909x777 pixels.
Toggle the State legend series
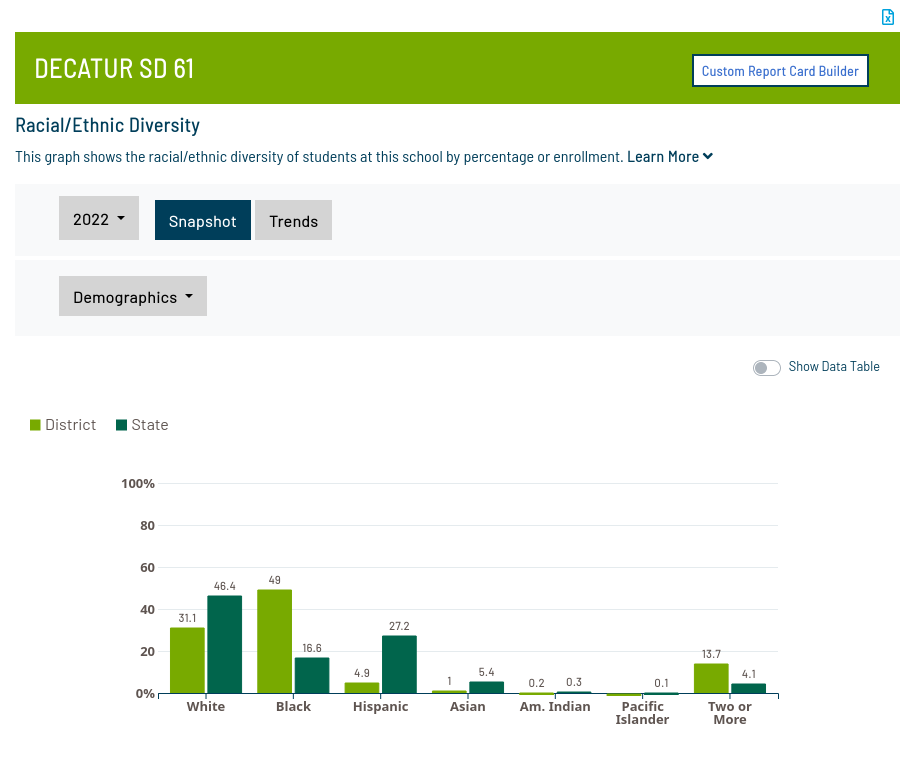[149, 425]
